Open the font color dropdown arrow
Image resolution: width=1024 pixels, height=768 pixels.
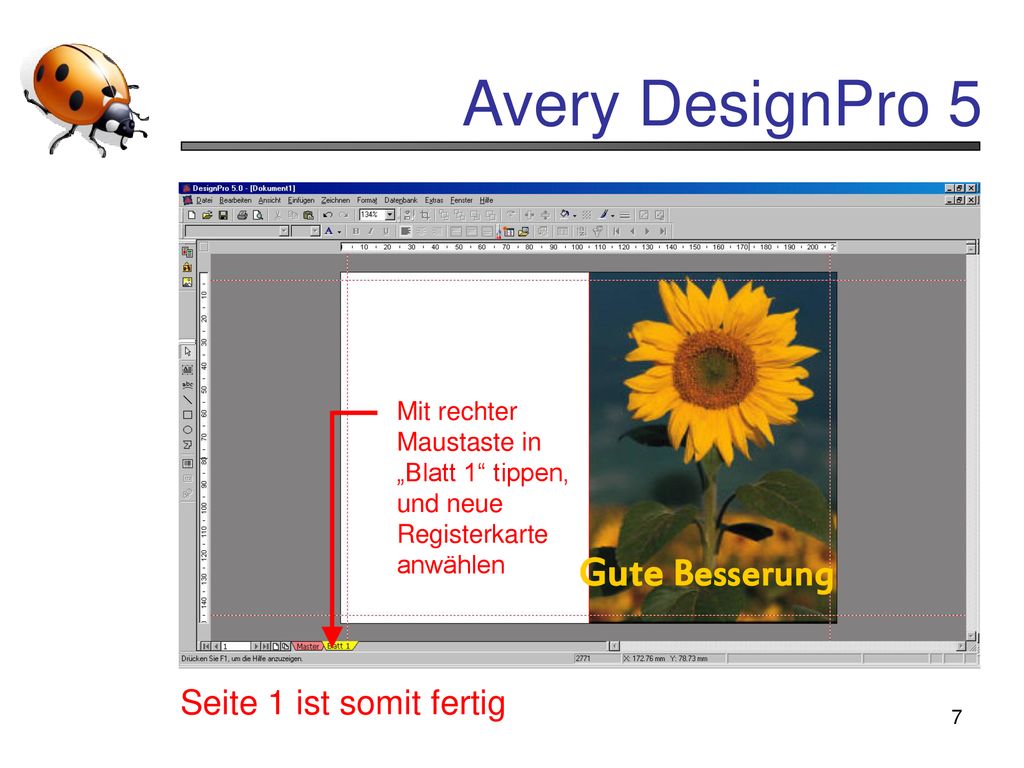(x=339, y=232)
